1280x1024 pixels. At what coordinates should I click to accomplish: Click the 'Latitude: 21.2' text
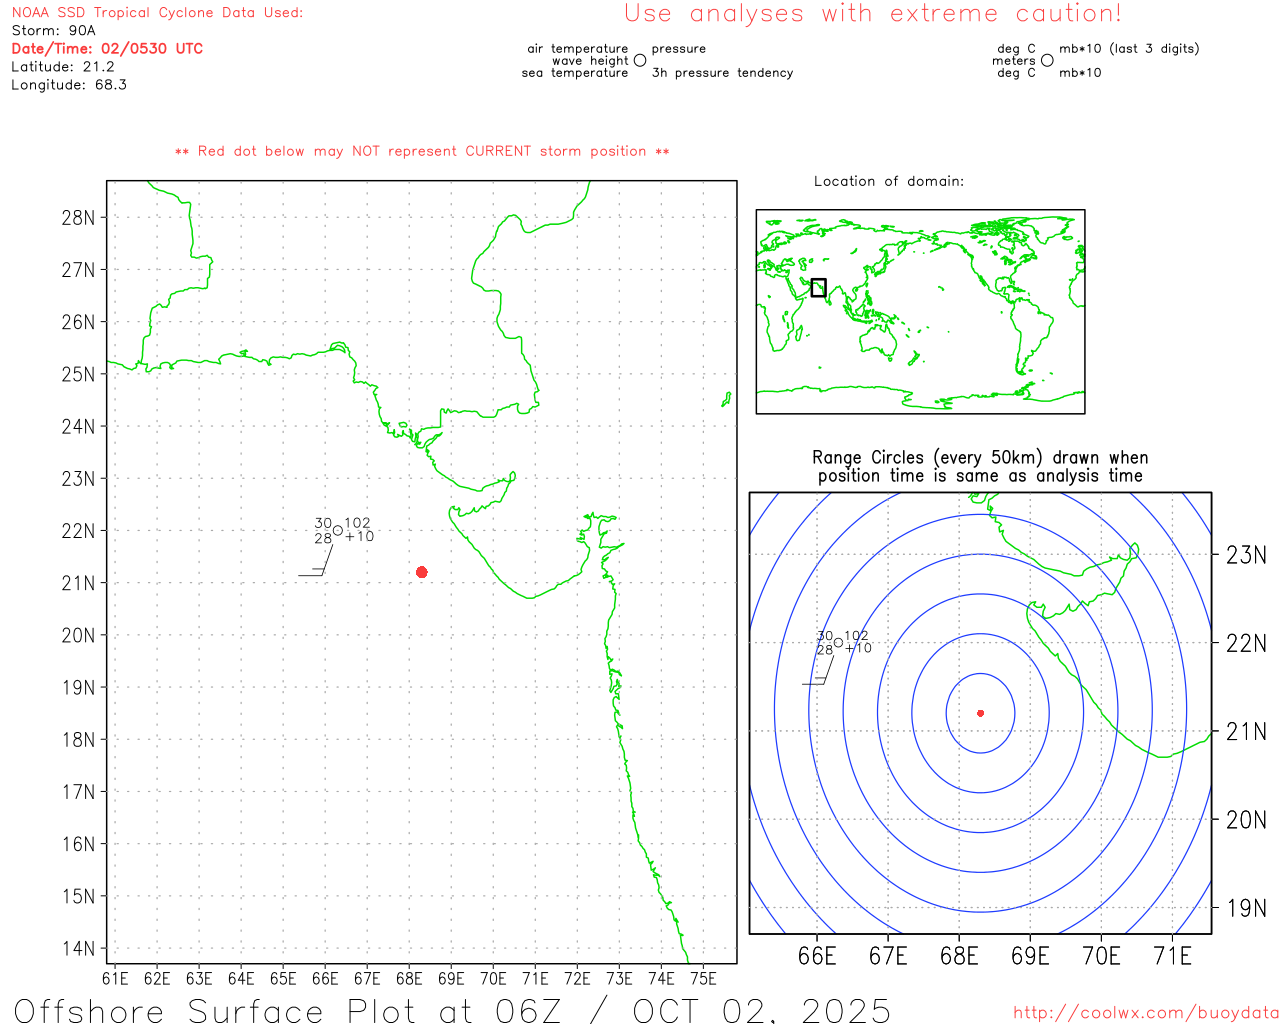click(63, 66)
